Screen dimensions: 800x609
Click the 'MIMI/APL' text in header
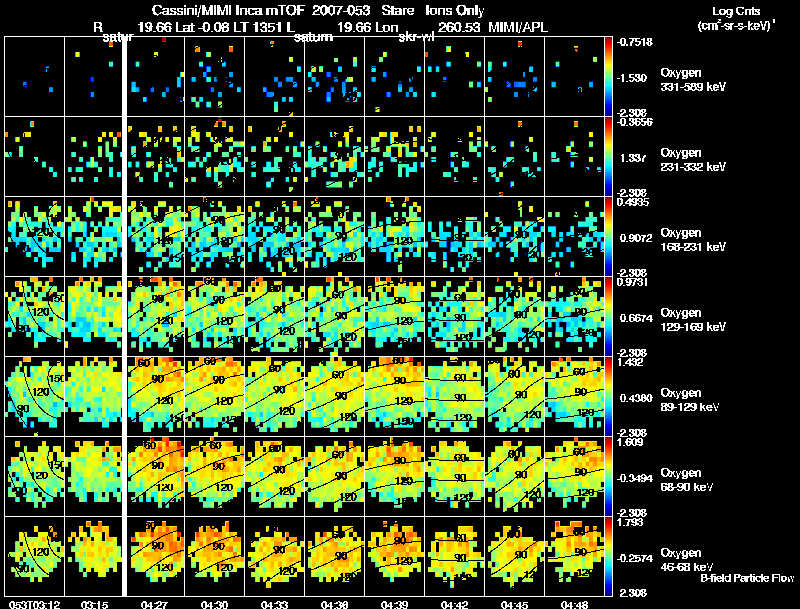coord(518,27)
